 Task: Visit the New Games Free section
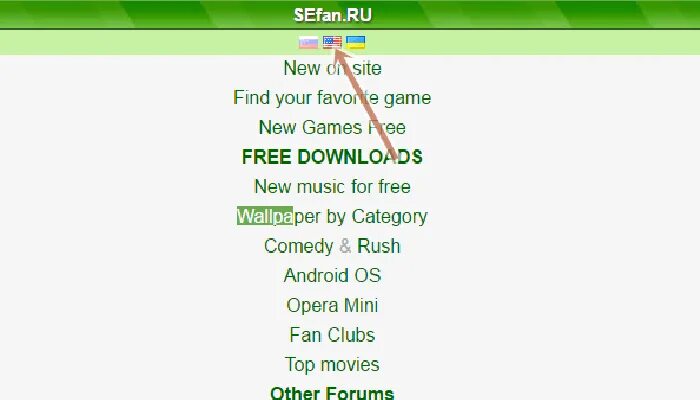click(x=332, y=127)
